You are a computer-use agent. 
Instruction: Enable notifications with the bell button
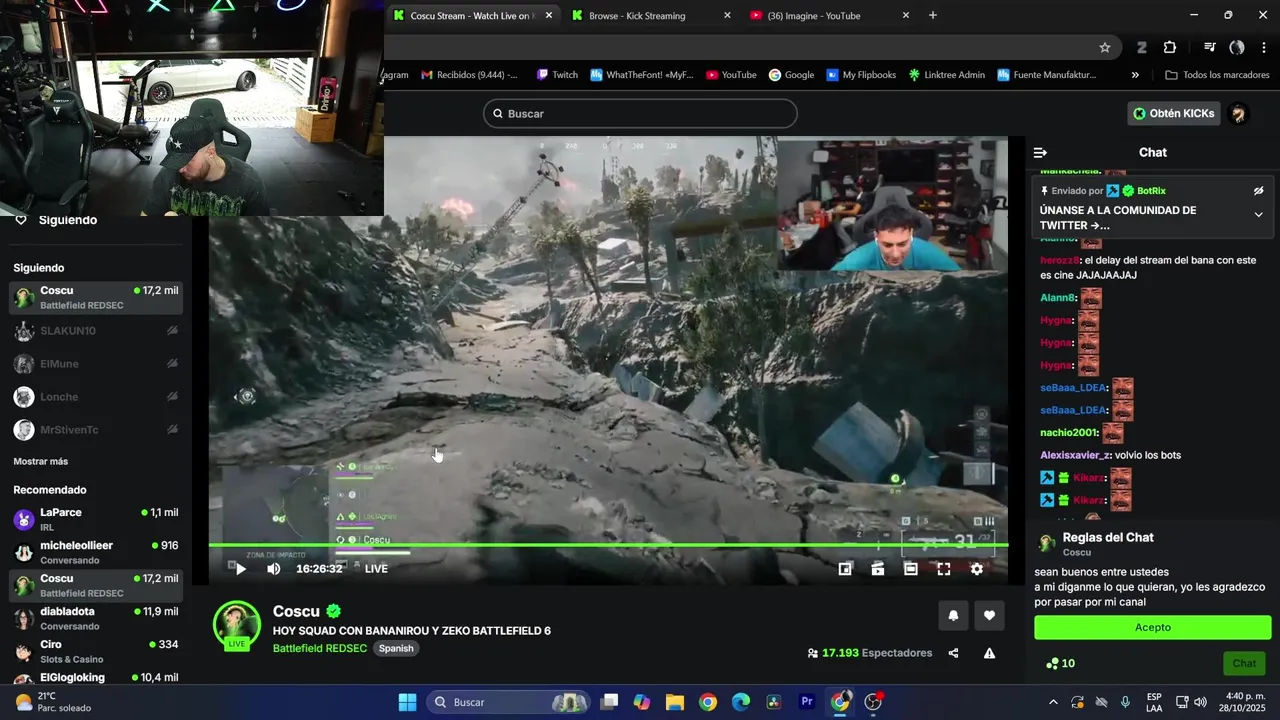(x=953, y=615)
